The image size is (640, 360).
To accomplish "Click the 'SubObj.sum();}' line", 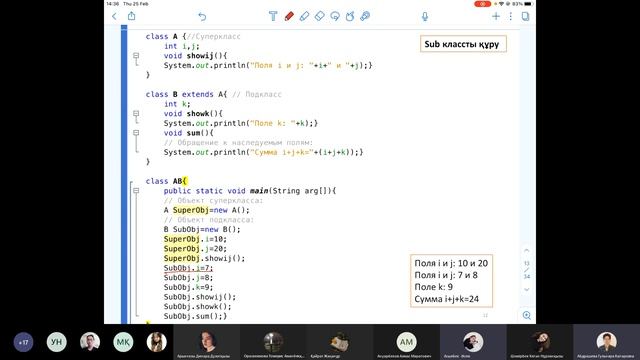I will click(196, 316).
